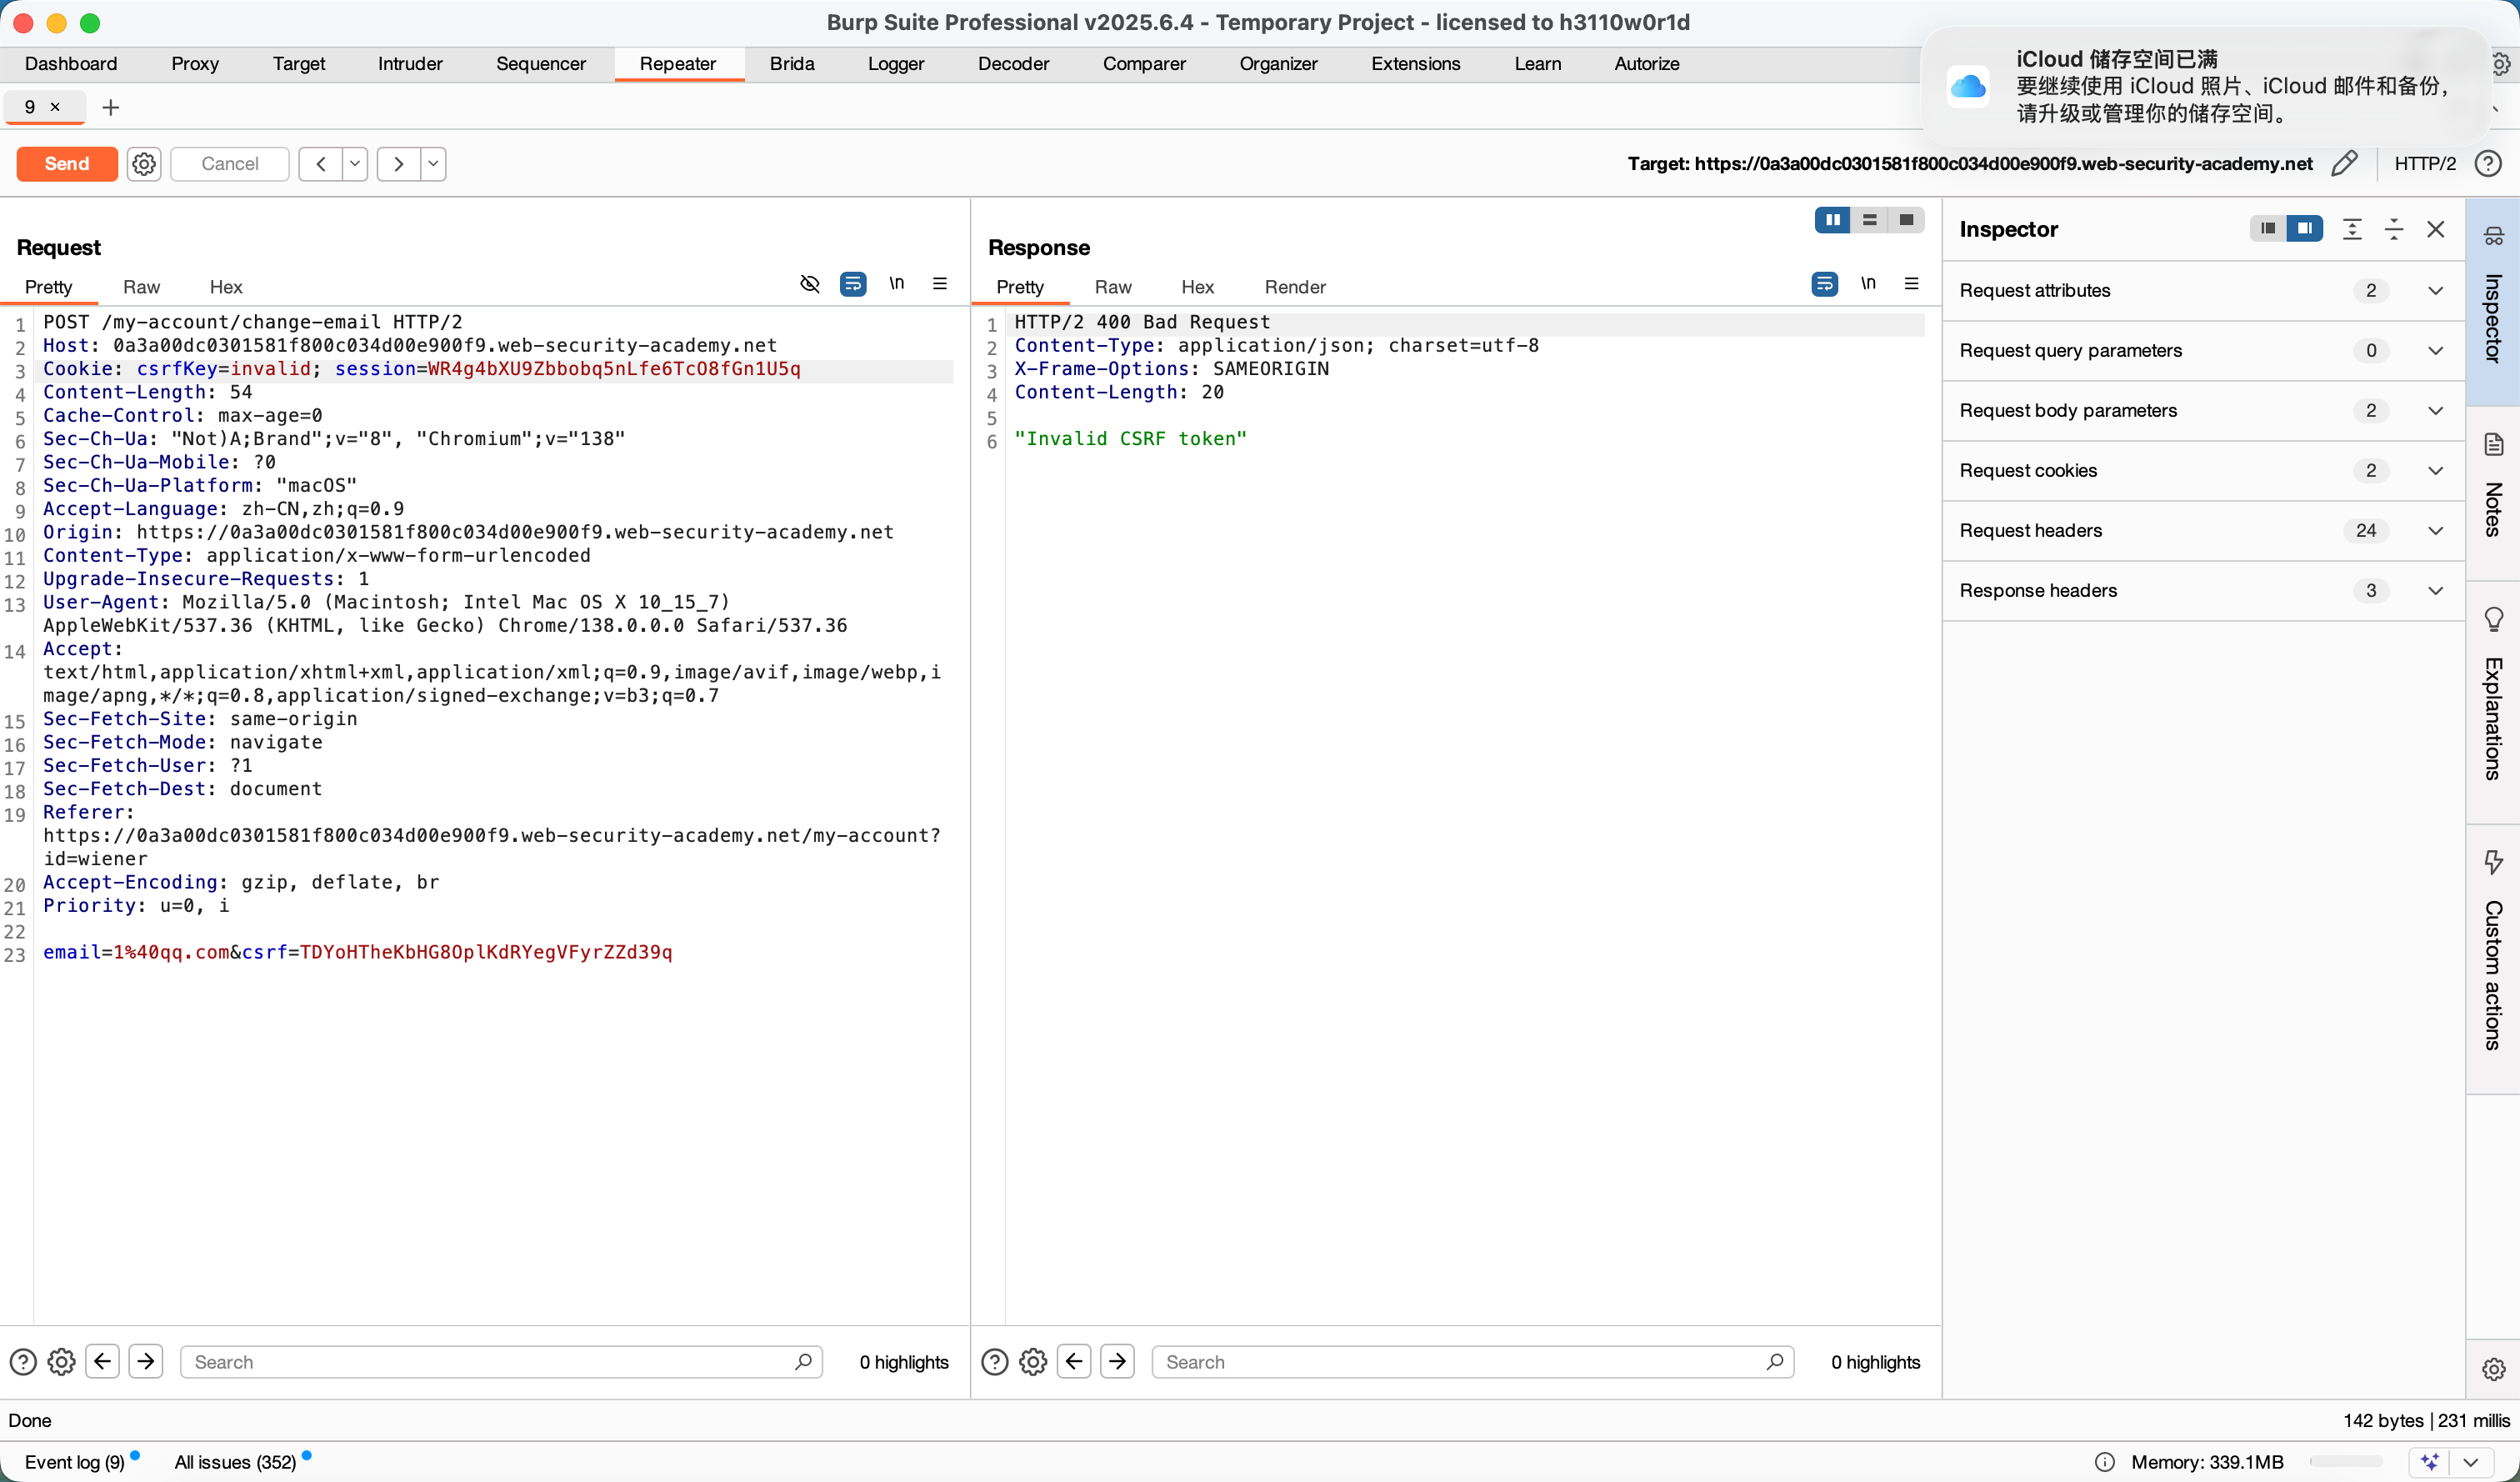
Task: Click the AI sparkle icon in the status bar
Action: [x=2430, y=1462]
